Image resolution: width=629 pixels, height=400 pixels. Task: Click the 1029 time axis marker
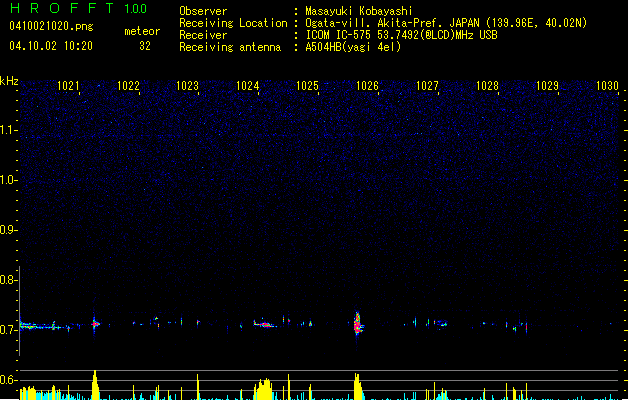pyautogui.click(x=547, y=85)
